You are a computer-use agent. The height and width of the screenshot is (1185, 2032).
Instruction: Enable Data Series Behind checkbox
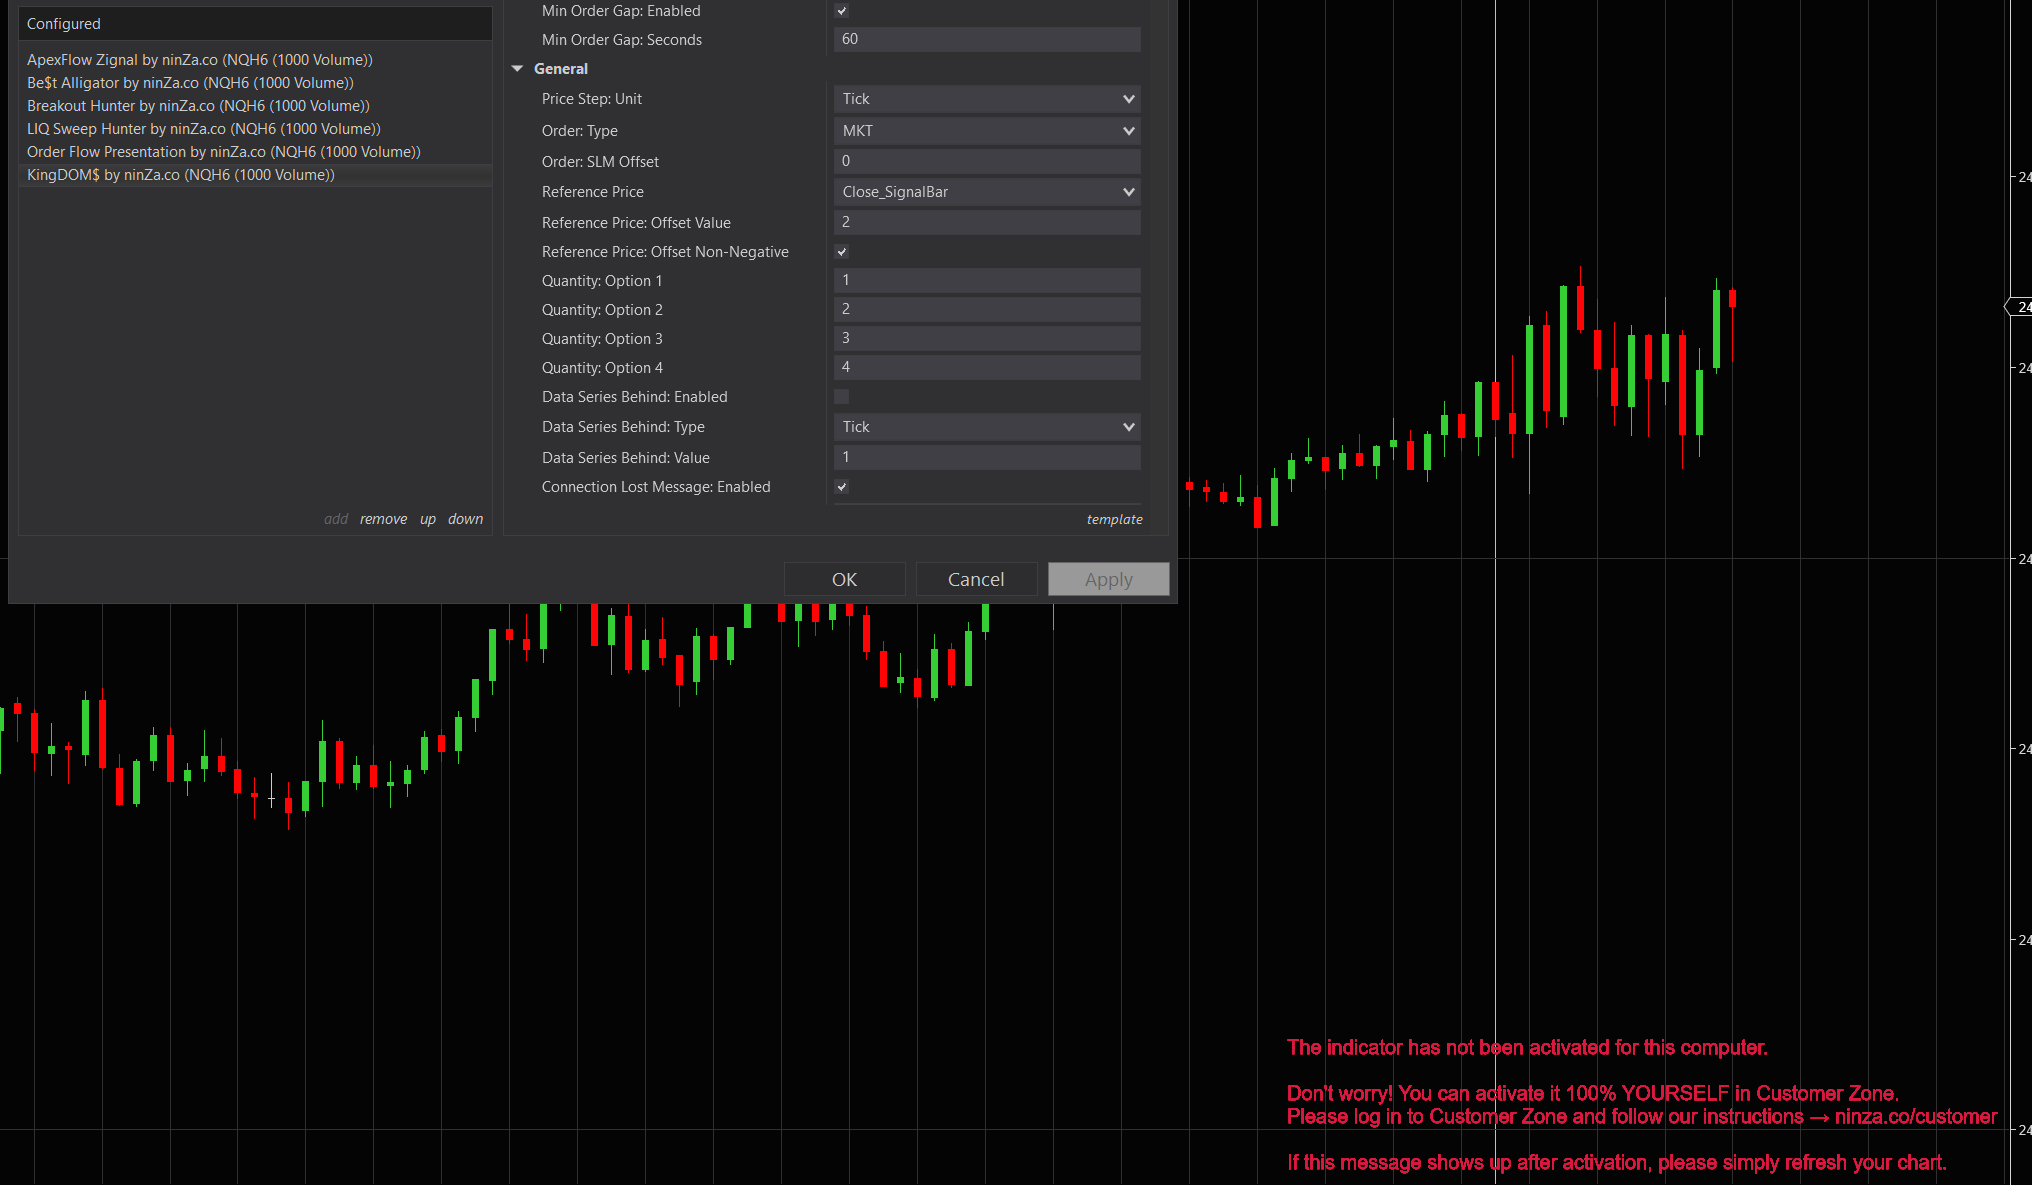(841, 397)
